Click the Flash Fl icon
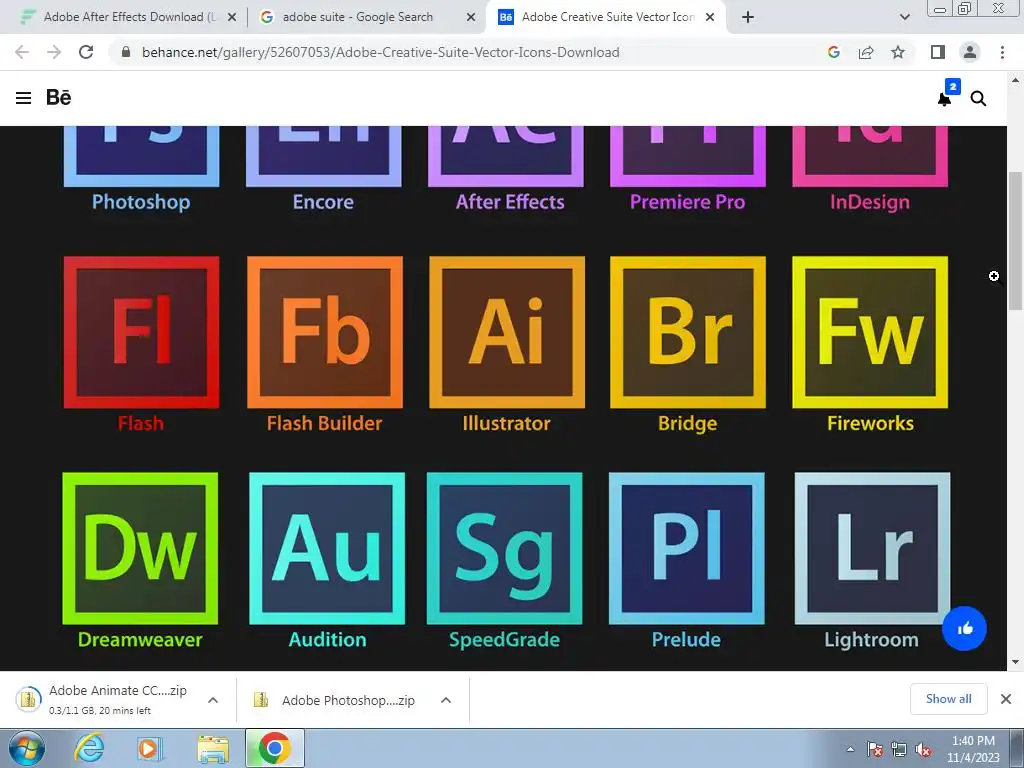Viewport: 1024px width, 768px height. pyautogui.click(x=142, y=332)
